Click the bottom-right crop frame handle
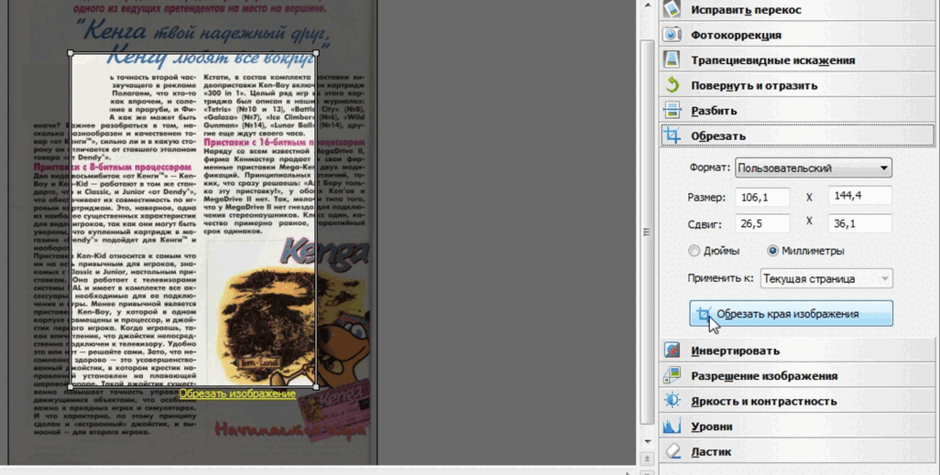 [316, 387]
